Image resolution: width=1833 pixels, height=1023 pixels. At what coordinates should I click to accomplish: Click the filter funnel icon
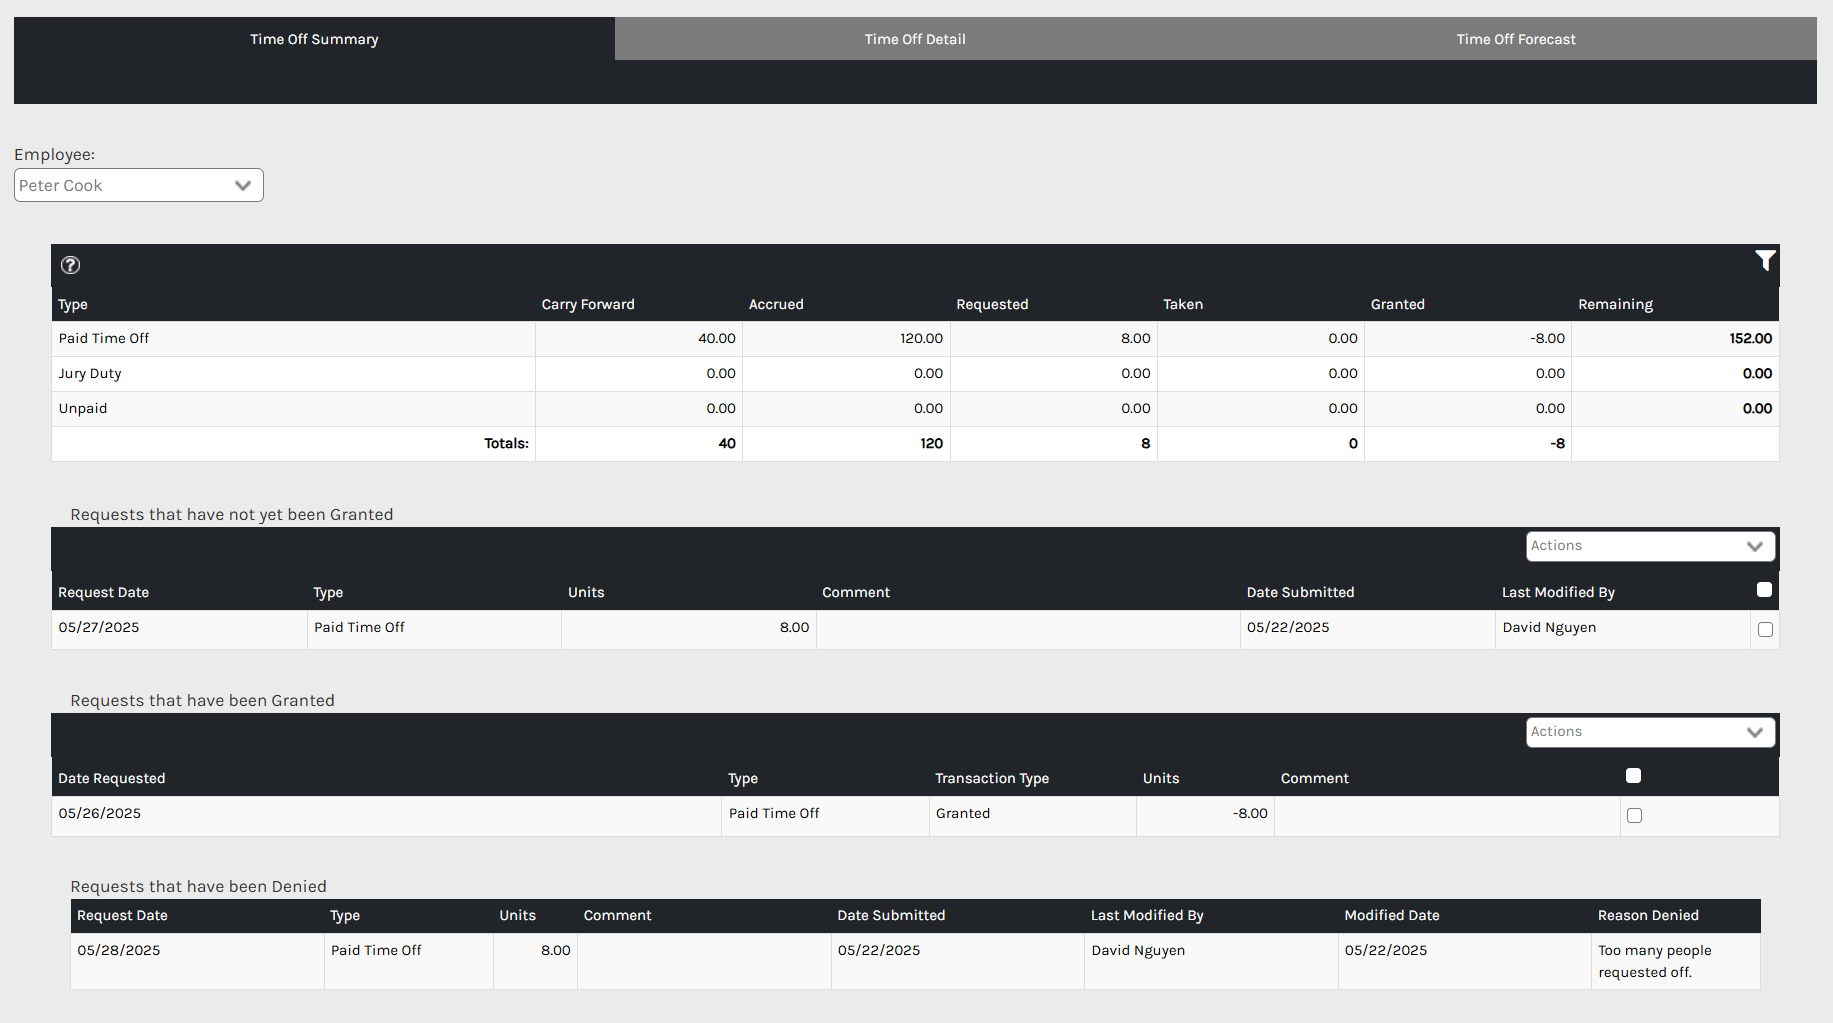click(x=1765, y=261)
